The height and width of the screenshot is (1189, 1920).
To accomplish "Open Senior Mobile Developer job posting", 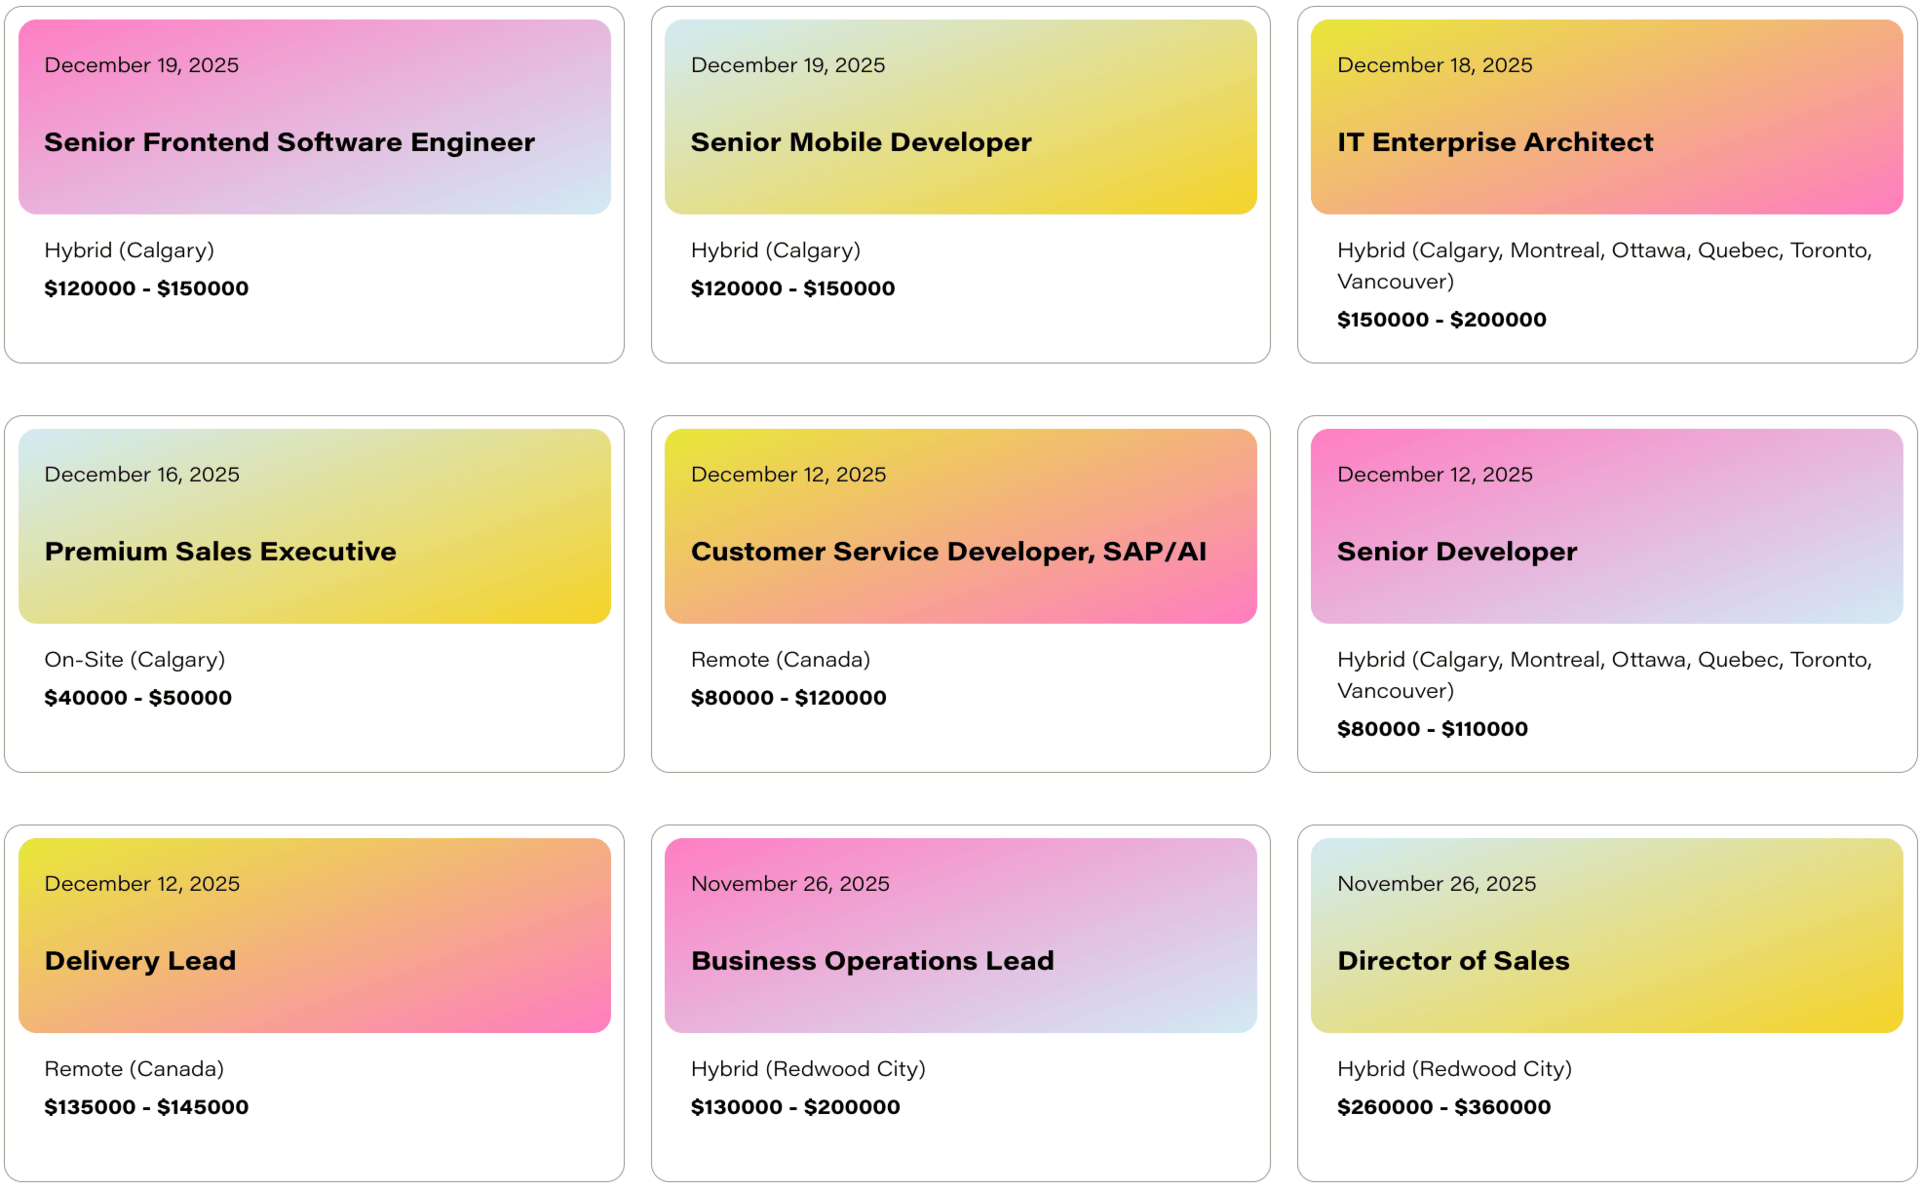I will click(860, 142).
